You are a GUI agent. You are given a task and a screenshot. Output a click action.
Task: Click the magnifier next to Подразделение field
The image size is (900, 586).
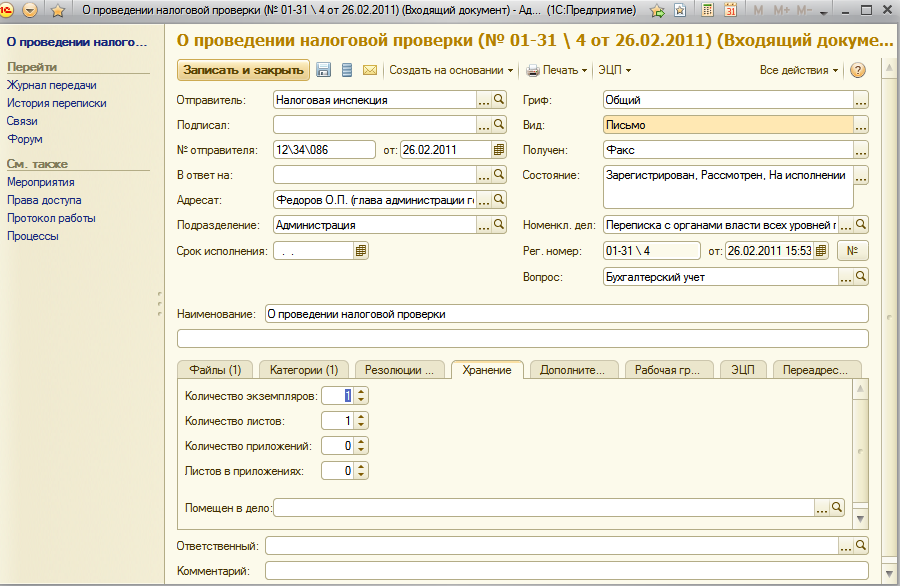[499, 224]
